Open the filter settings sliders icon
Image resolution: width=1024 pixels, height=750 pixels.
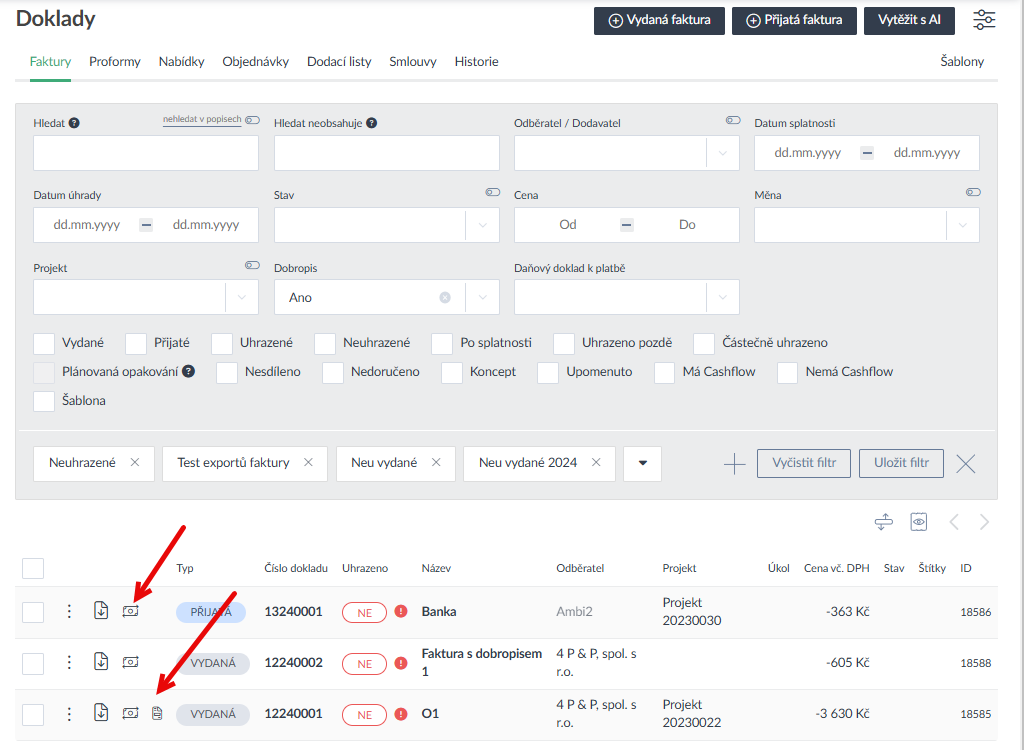click(x=984, y=20)
